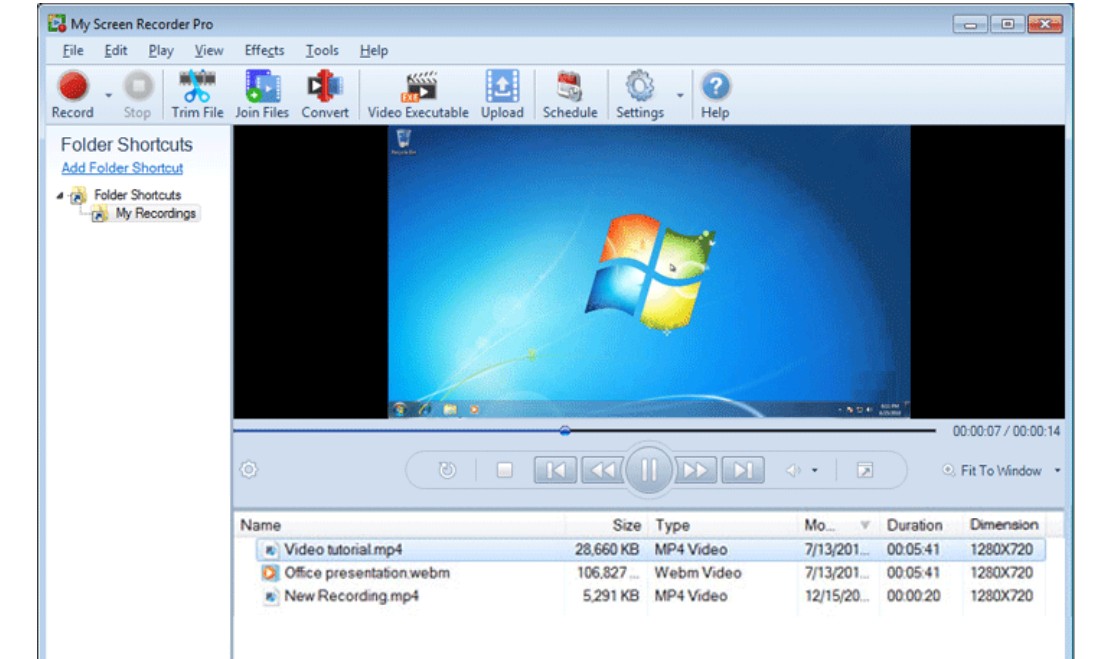The image size is (1111, 659).
Task: Click the Video tutorial.mp4 file icon
Action: coord(270,550)
